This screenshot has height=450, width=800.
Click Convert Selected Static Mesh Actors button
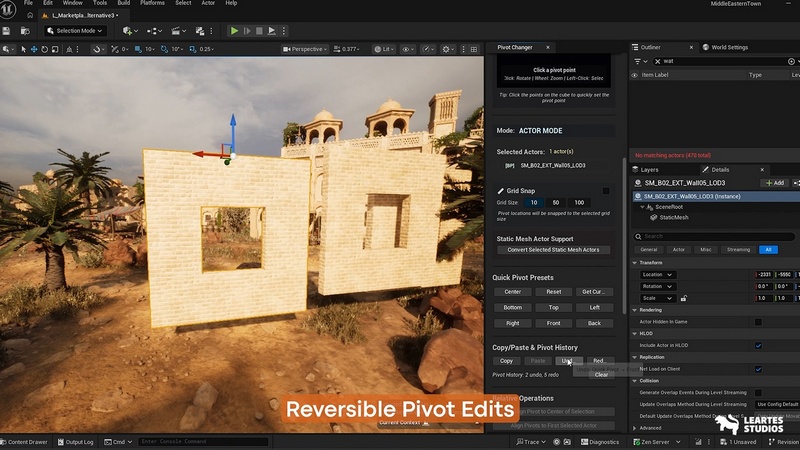553,250
